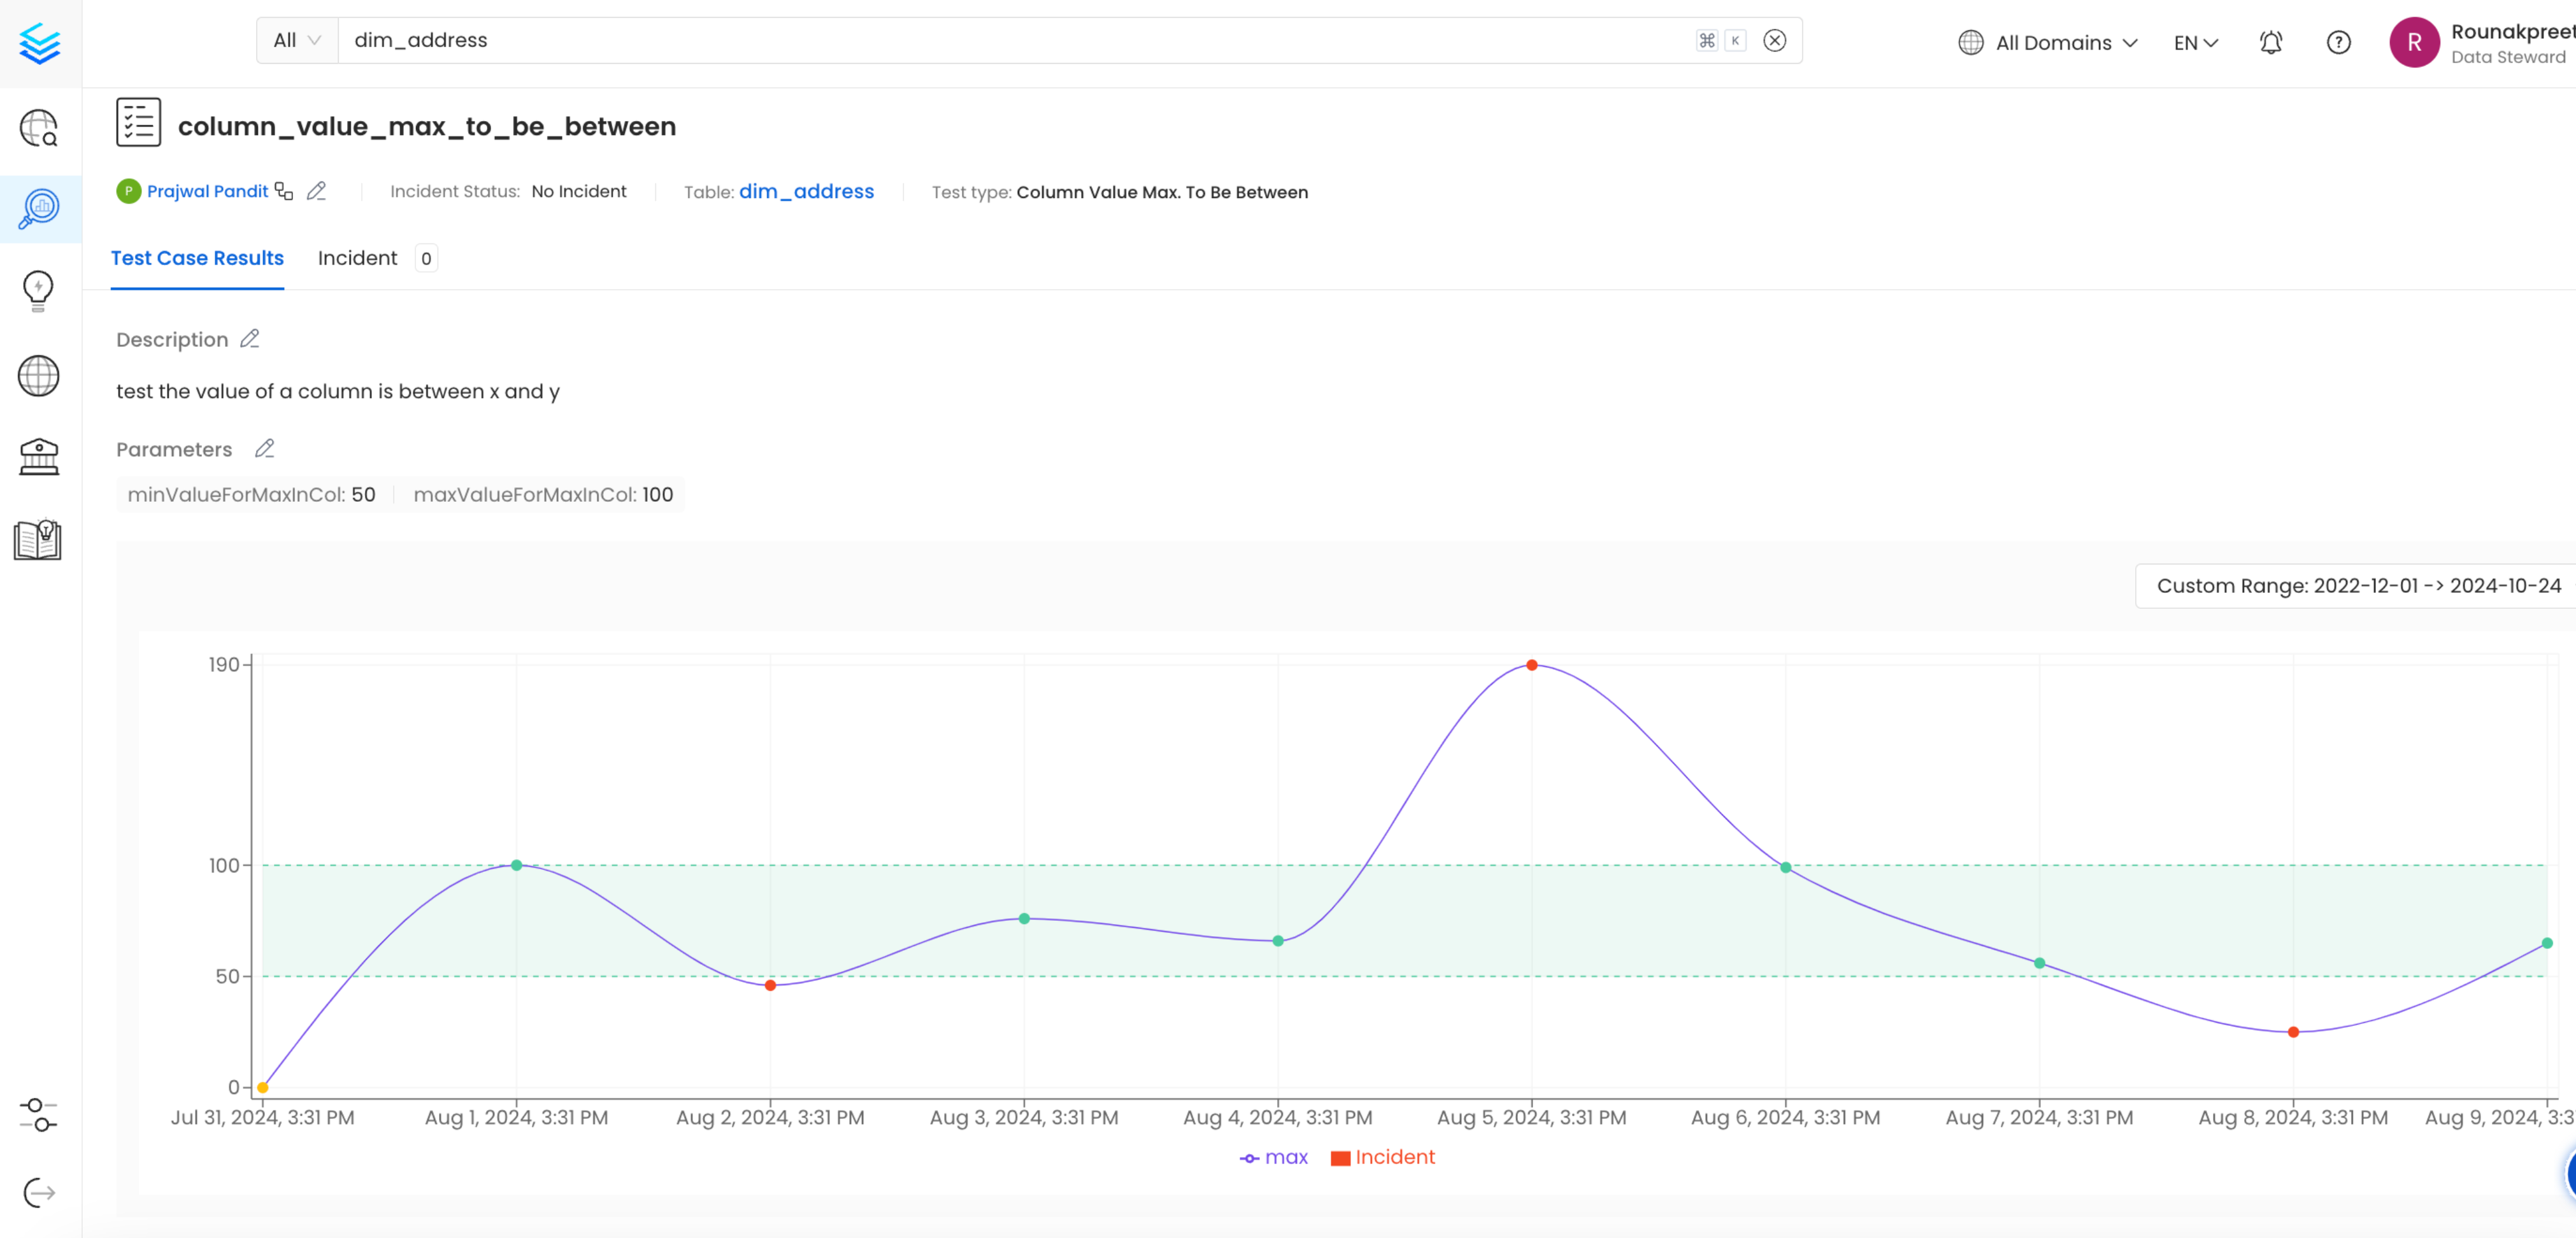Select the Test Case Results tab

(197, 258)
